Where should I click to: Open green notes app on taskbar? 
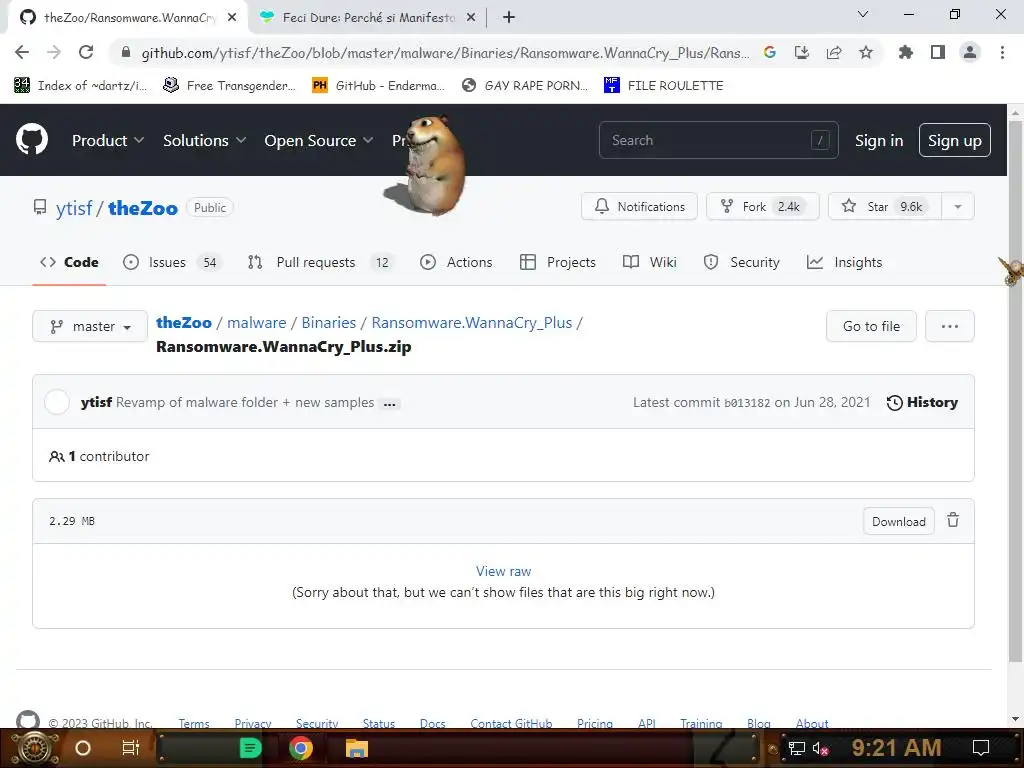click(x=250, y=748)
